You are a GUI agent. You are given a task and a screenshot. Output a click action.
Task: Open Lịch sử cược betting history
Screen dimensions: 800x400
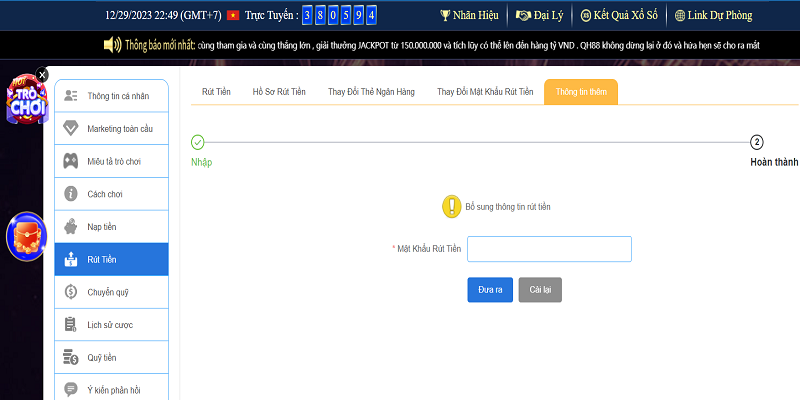[x=111, y=325]
